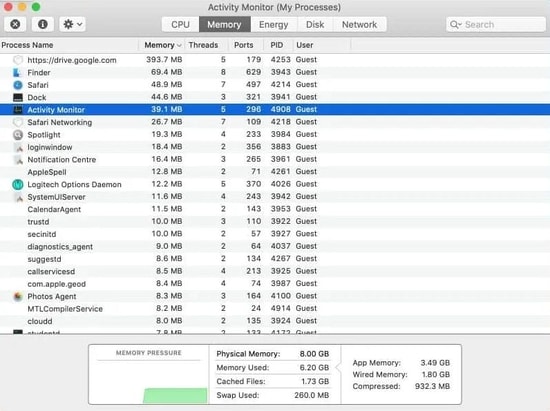Click the Finder process icon

point(18,73)
